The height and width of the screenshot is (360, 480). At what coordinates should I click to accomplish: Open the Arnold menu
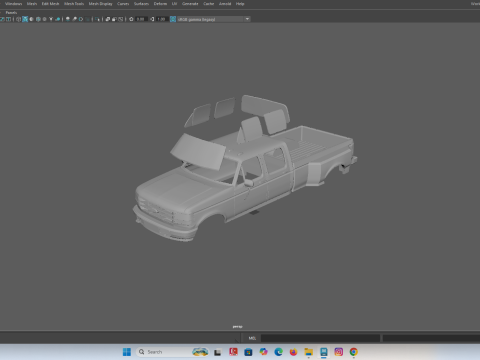pyautogui.click(x=225, y=4)
